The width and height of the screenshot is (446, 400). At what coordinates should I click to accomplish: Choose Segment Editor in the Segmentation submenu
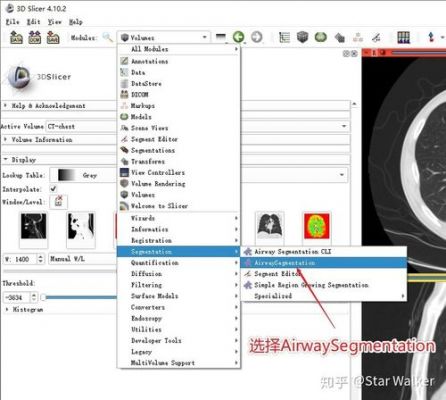tap(324, 274)
